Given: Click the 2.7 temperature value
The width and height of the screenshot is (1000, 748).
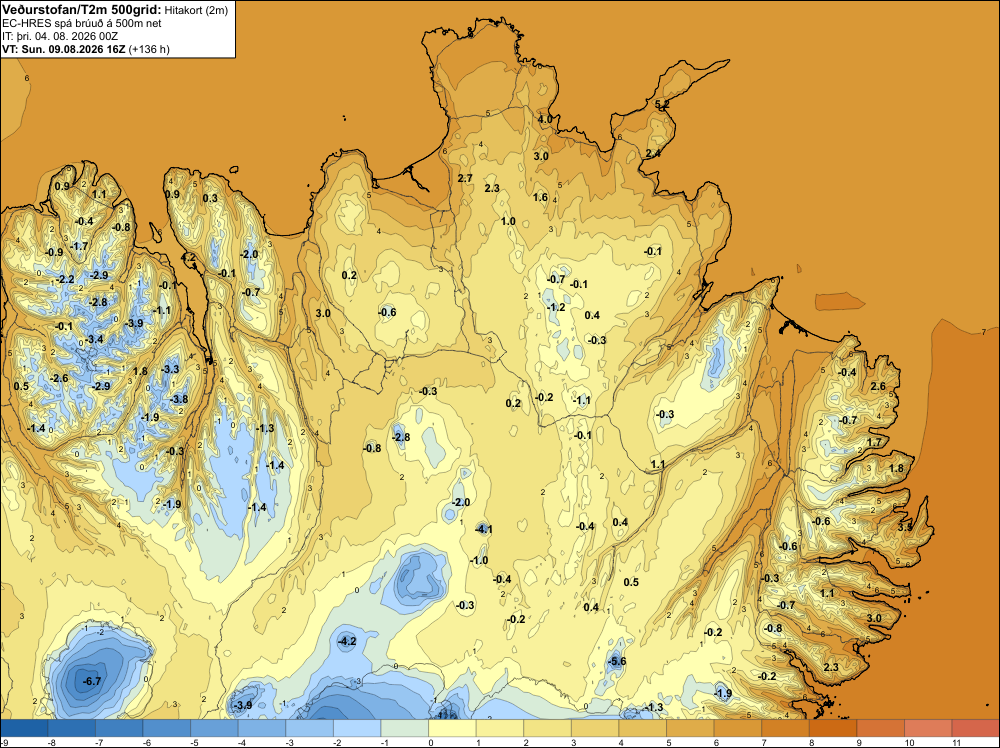Looking at the screenshot, I should [465, 178].
